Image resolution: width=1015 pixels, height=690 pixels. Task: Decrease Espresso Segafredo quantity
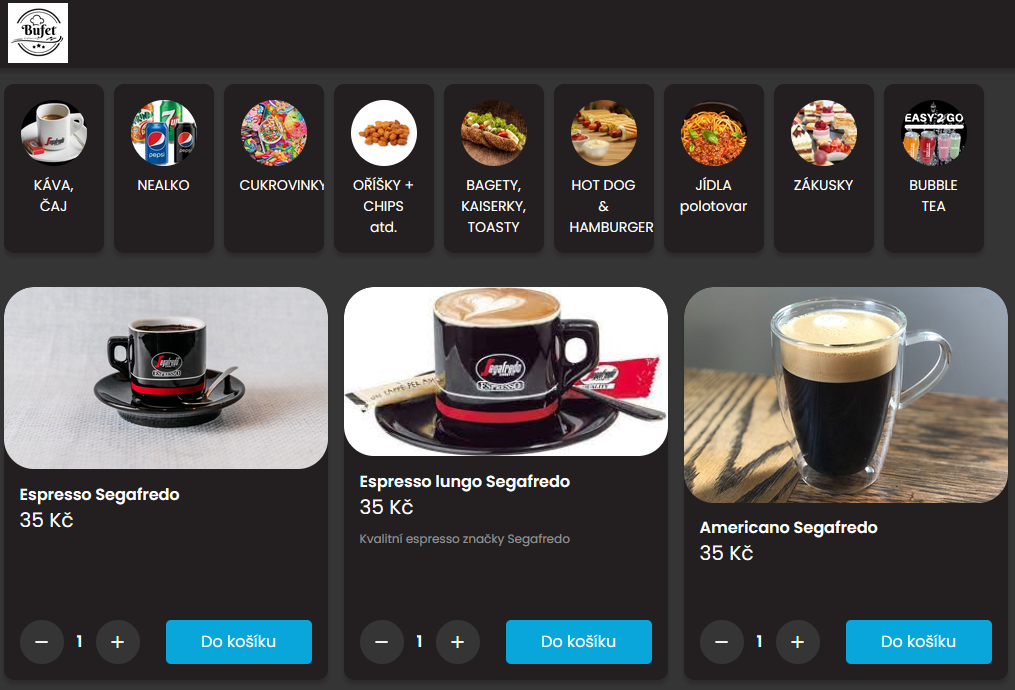(x=41, y=642)
